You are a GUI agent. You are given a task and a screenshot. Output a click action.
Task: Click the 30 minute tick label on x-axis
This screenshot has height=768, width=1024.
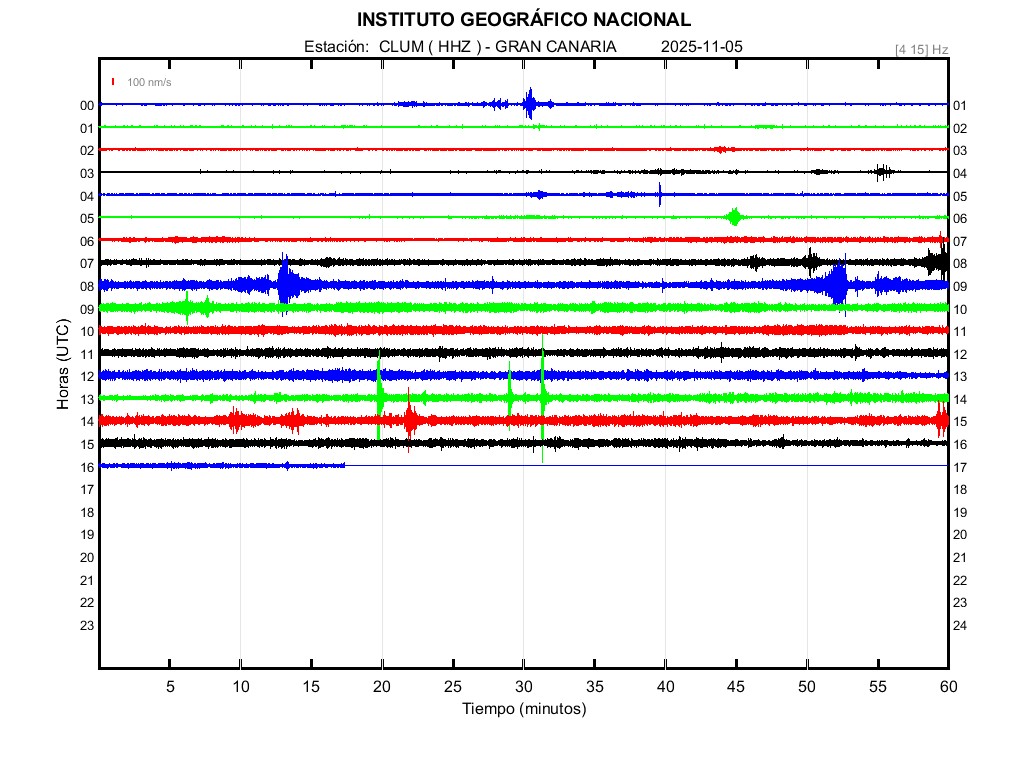tap(523, 686)
